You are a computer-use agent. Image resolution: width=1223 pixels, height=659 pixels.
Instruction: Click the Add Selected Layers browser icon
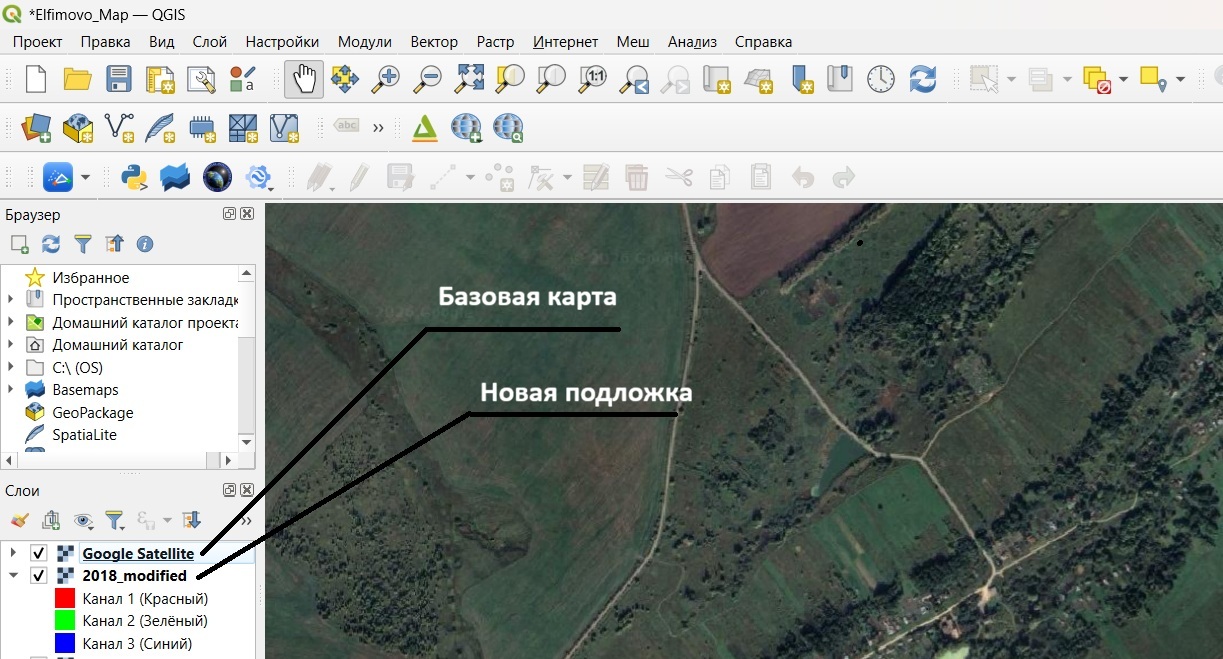click(x=20, y=243)
